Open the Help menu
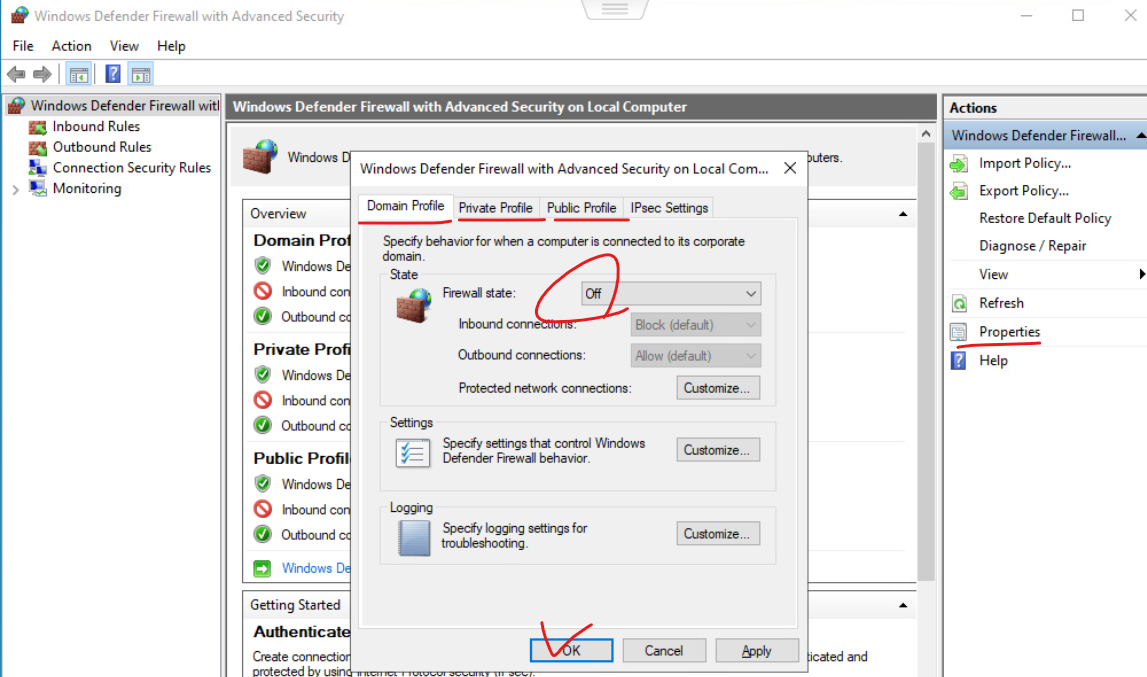1147x677 pixels. (170, 46)
